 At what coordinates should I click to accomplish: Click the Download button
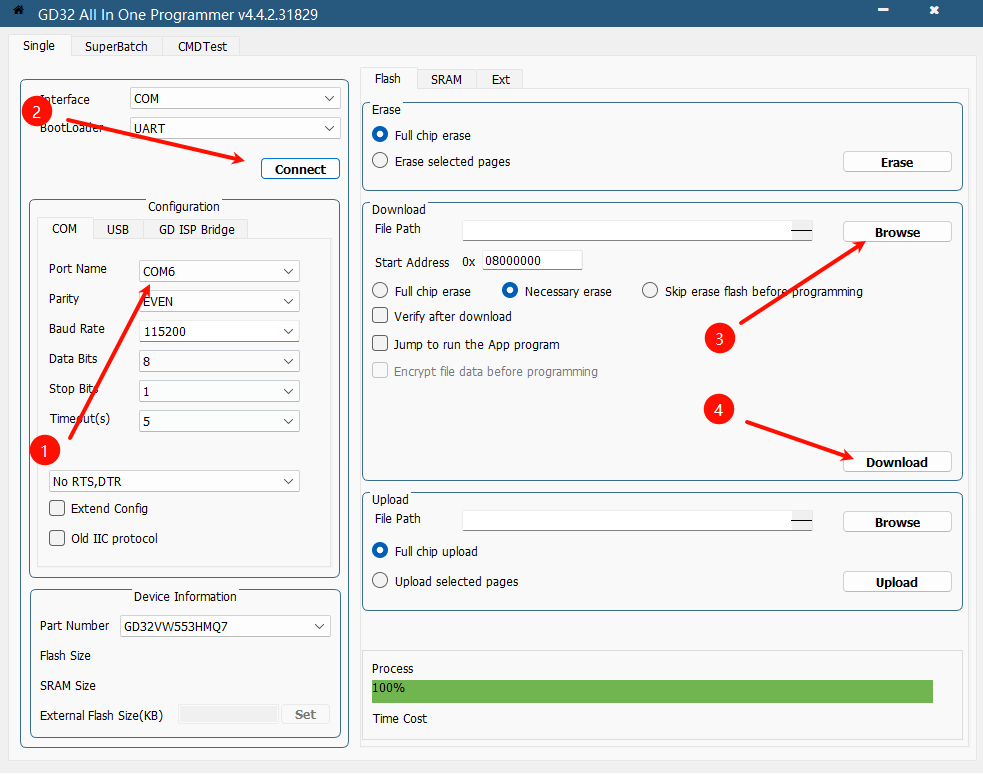[x=896, y=462]
